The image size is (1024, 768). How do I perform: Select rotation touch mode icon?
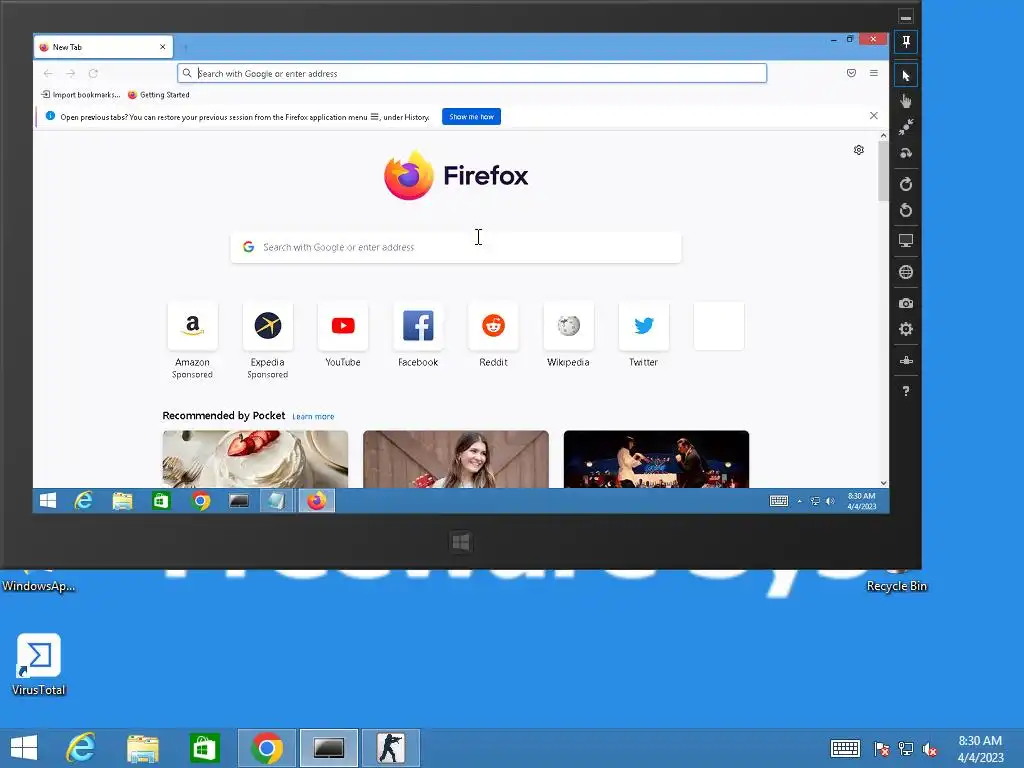tap(906, 153)
